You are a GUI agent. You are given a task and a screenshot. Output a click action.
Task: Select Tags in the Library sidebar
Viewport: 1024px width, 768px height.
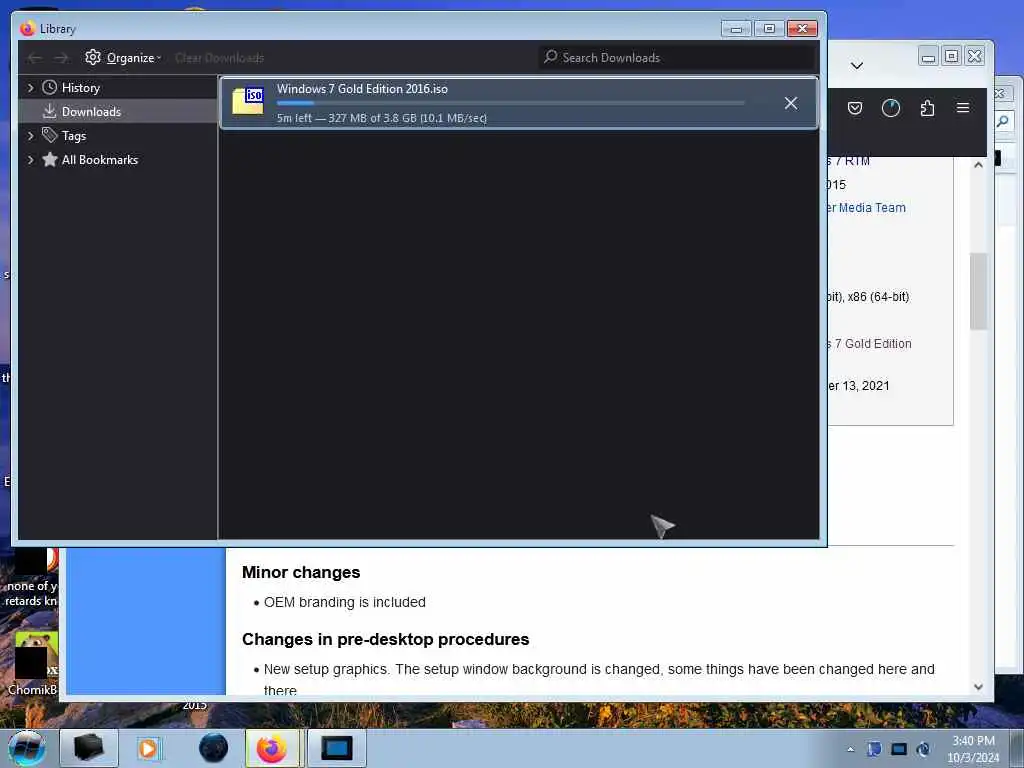pos(118,136)
